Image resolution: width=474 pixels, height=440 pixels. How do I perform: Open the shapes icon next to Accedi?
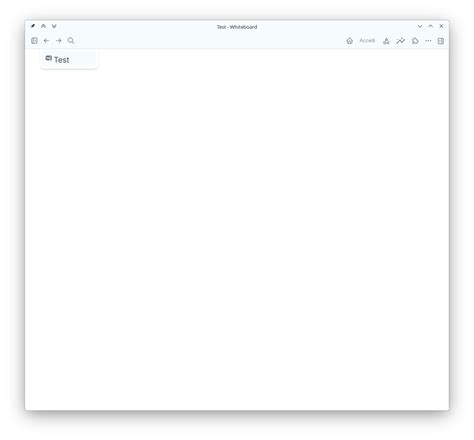click(386, 41)
